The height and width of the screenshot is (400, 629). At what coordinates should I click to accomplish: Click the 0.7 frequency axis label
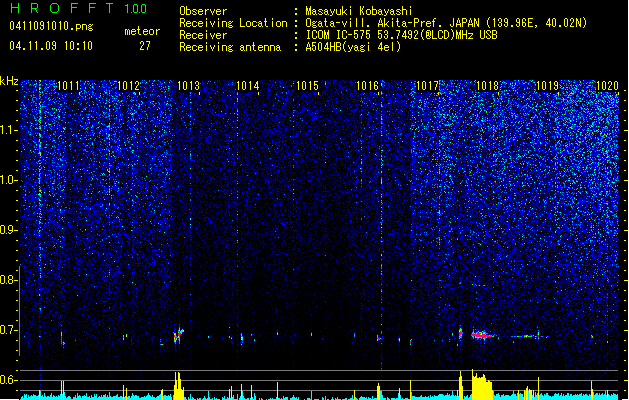[8, 330]
